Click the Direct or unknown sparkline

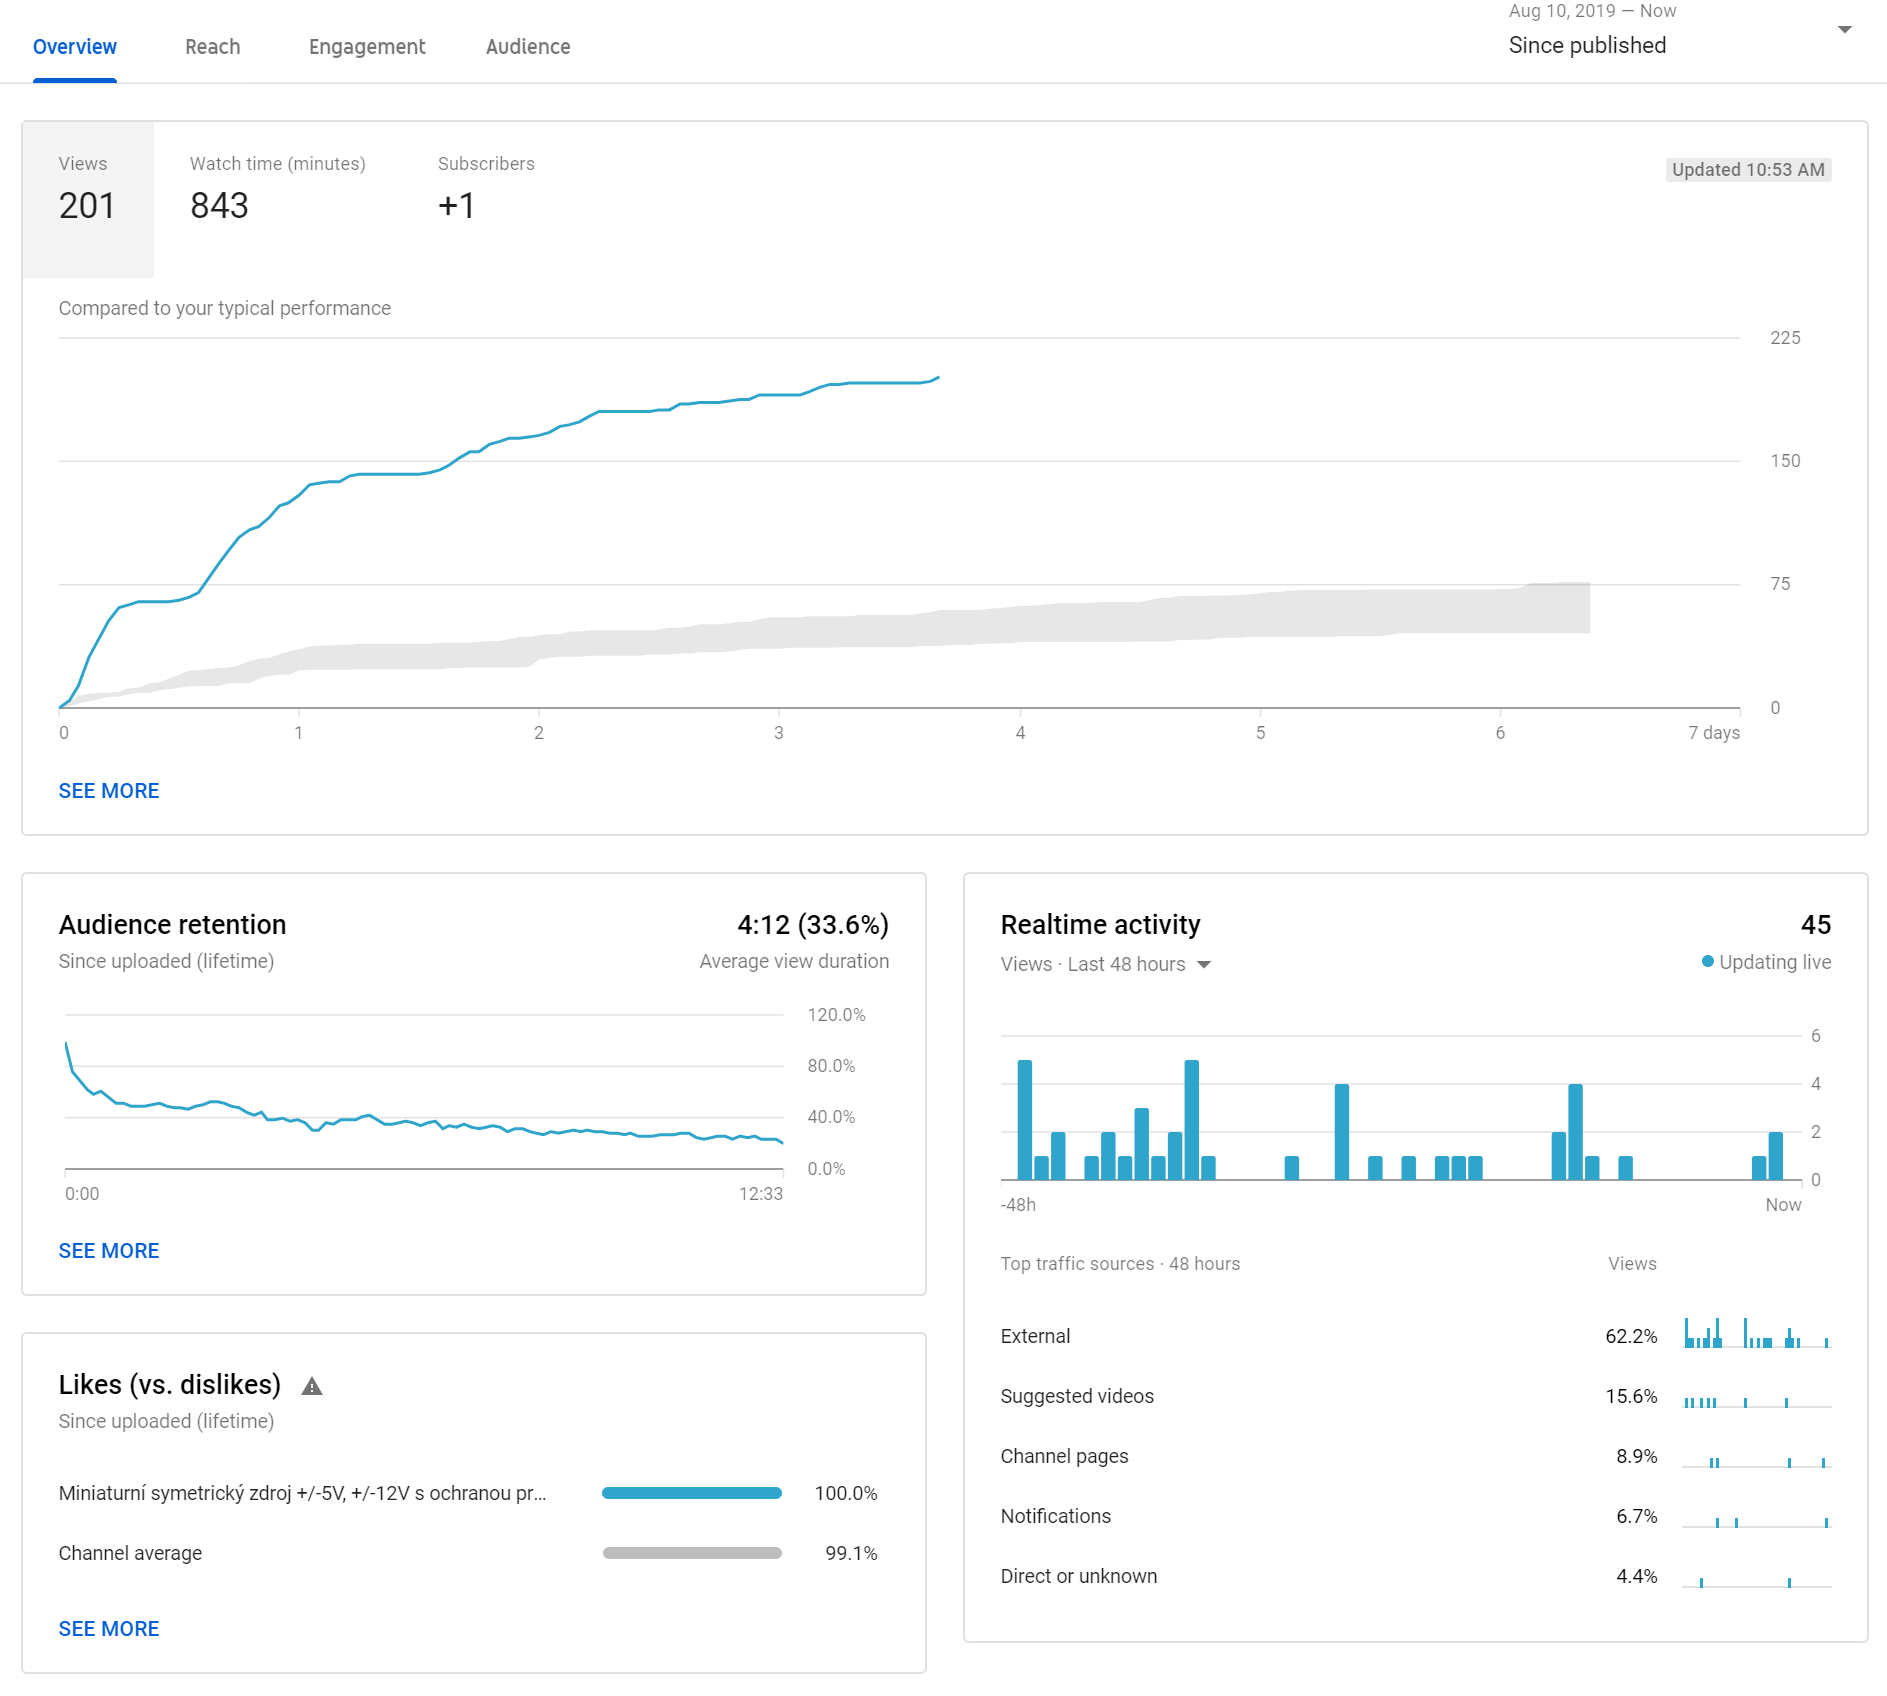(1756, 1580)
